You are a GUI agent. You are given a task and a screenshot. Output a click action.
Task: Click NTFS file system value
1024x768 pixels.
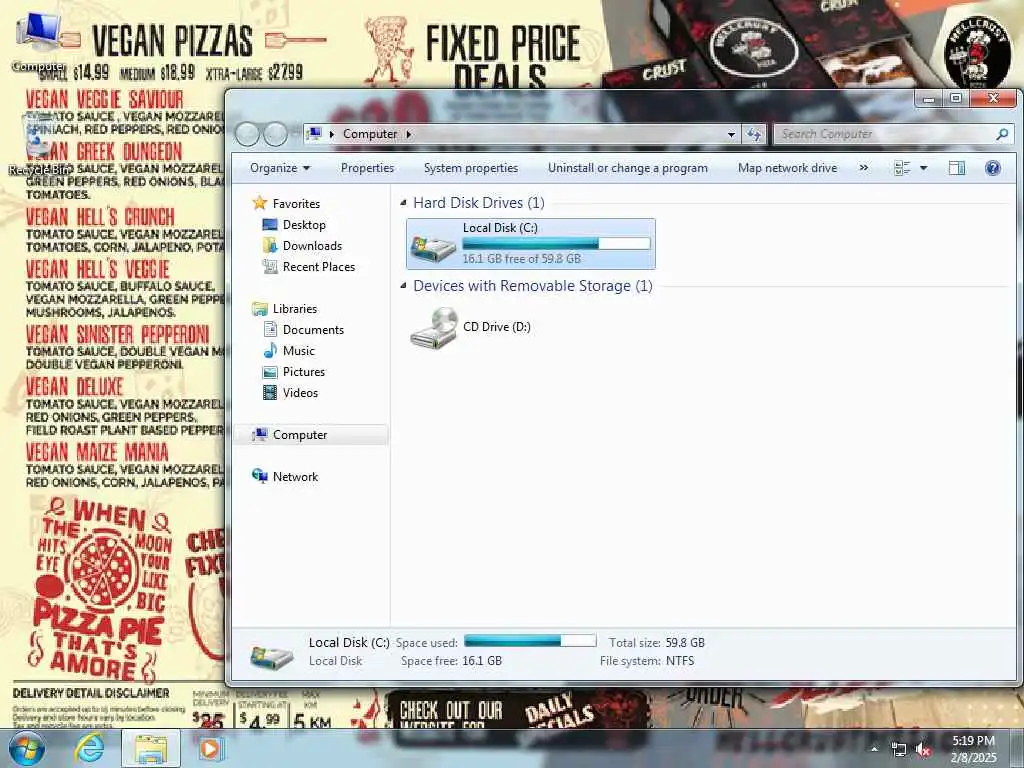click(x=680, y=661)
